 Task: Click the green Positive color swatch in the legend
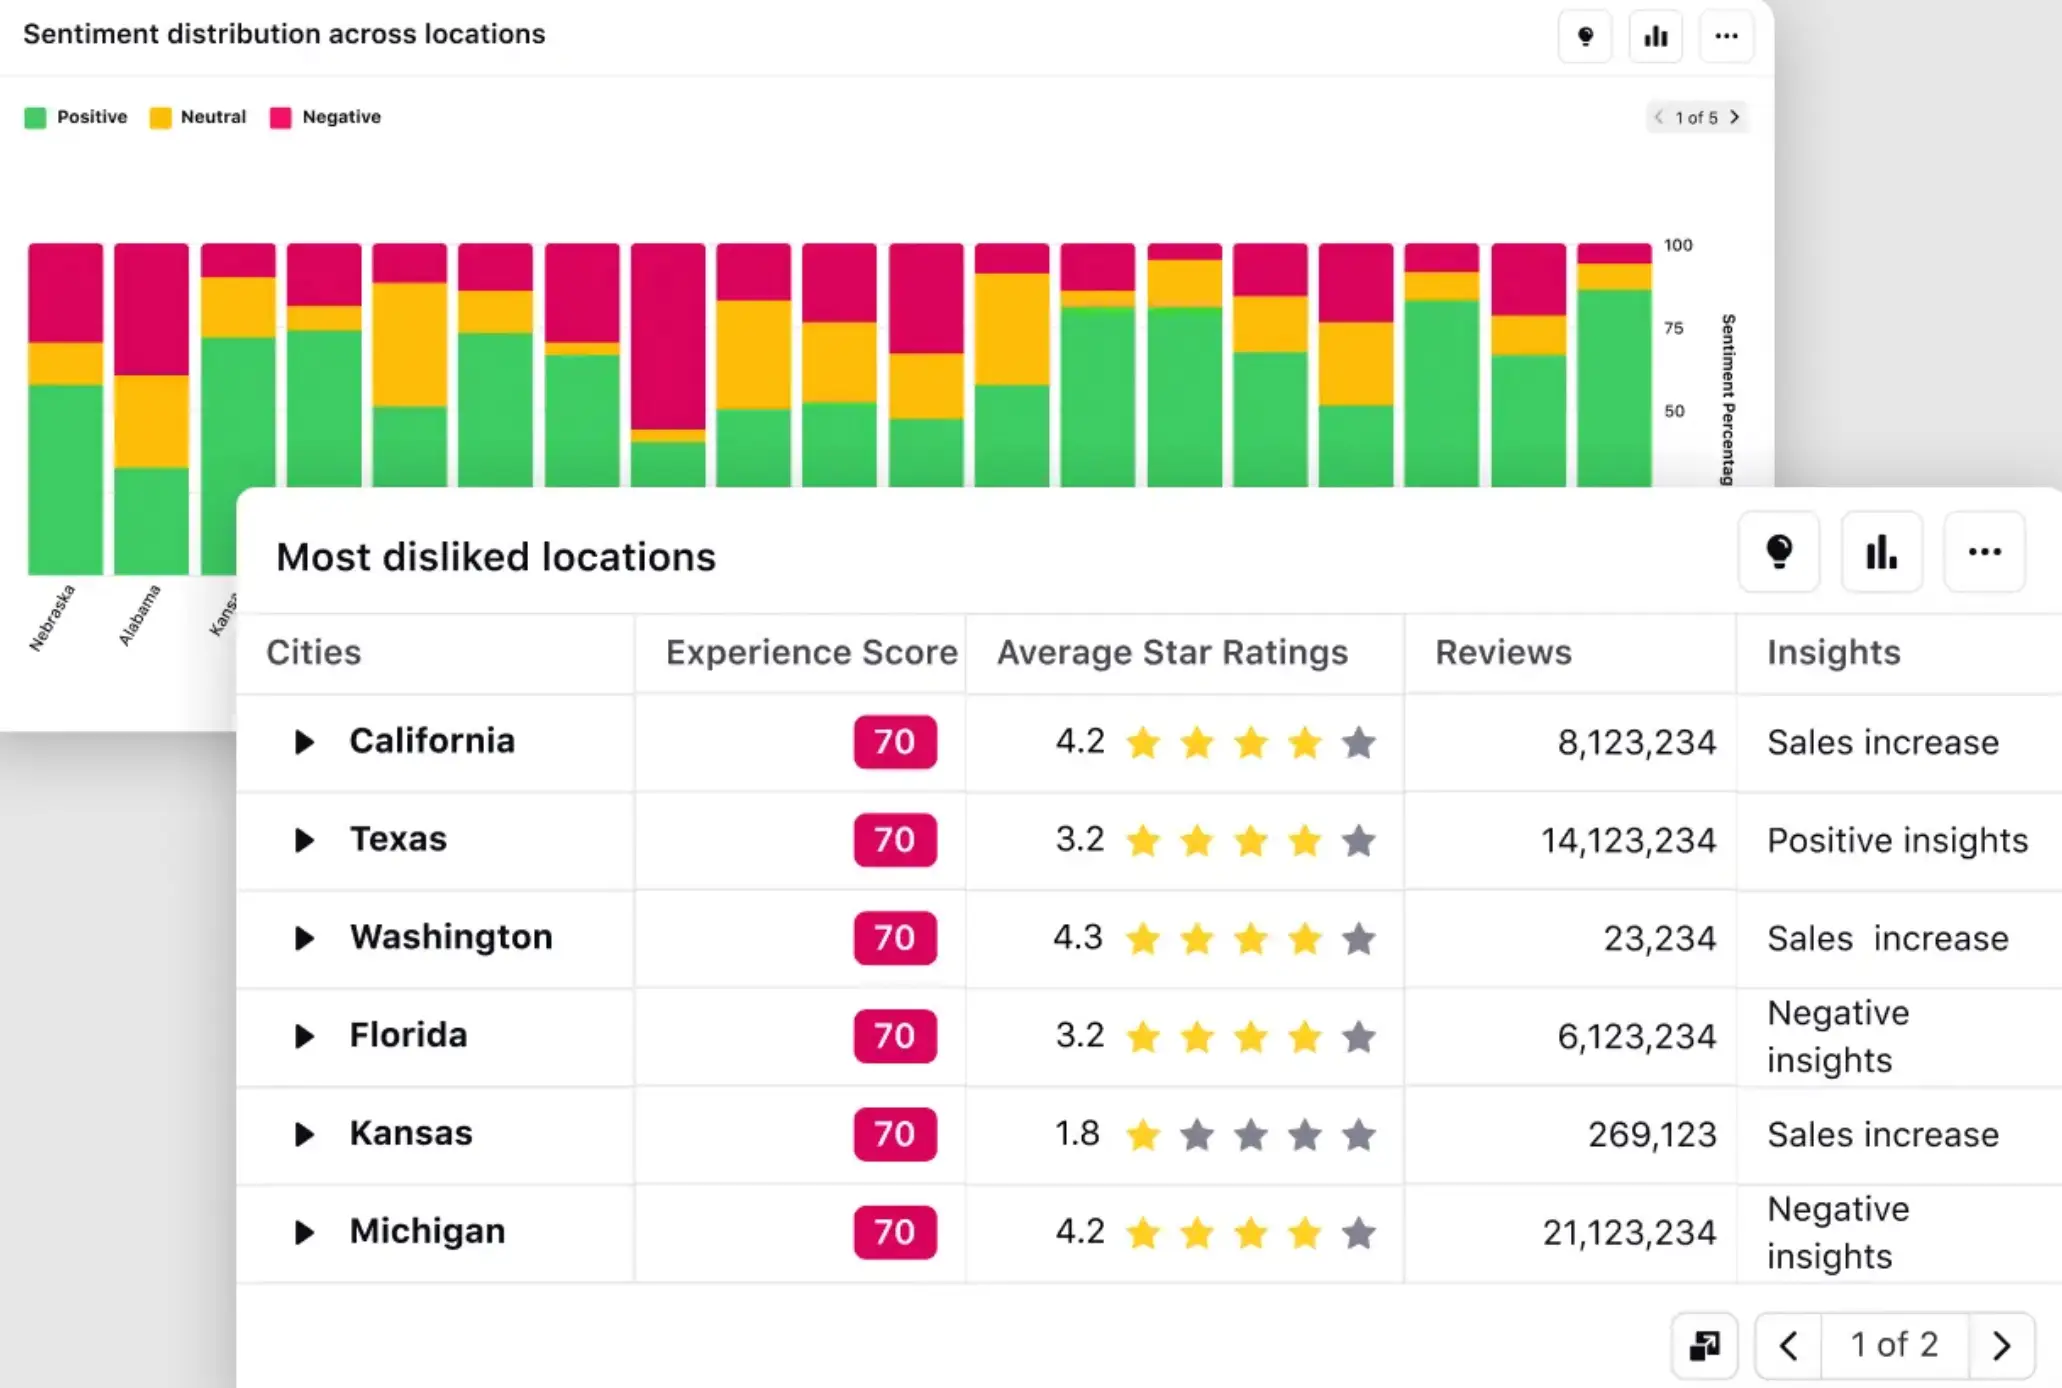click(35, 118)
